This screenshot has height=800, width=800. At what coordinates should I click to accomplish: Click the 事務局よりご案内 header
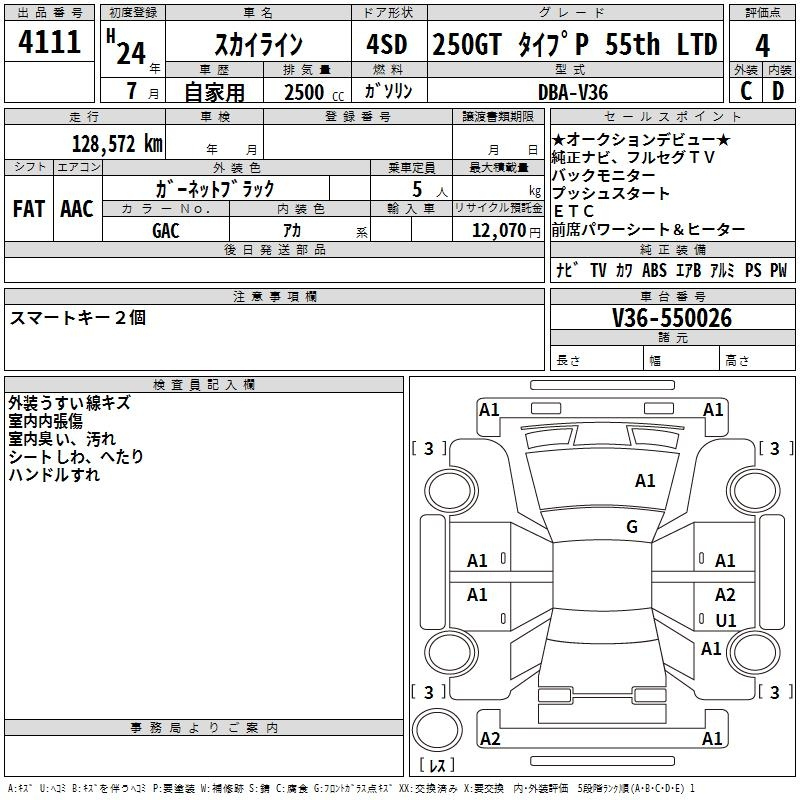coord(204,728)
